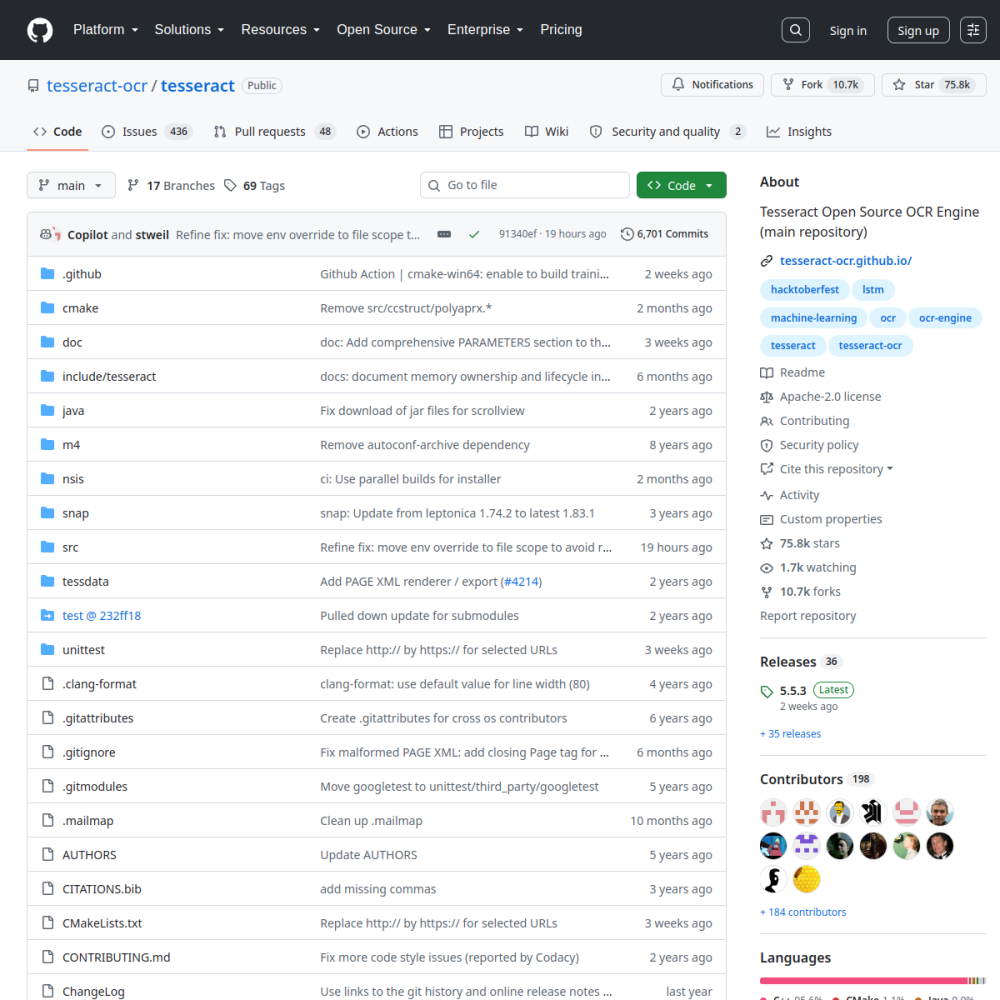Click the green check status icon
Viewport: 1000px width, 1000px height.
click(x=474, y=235)
